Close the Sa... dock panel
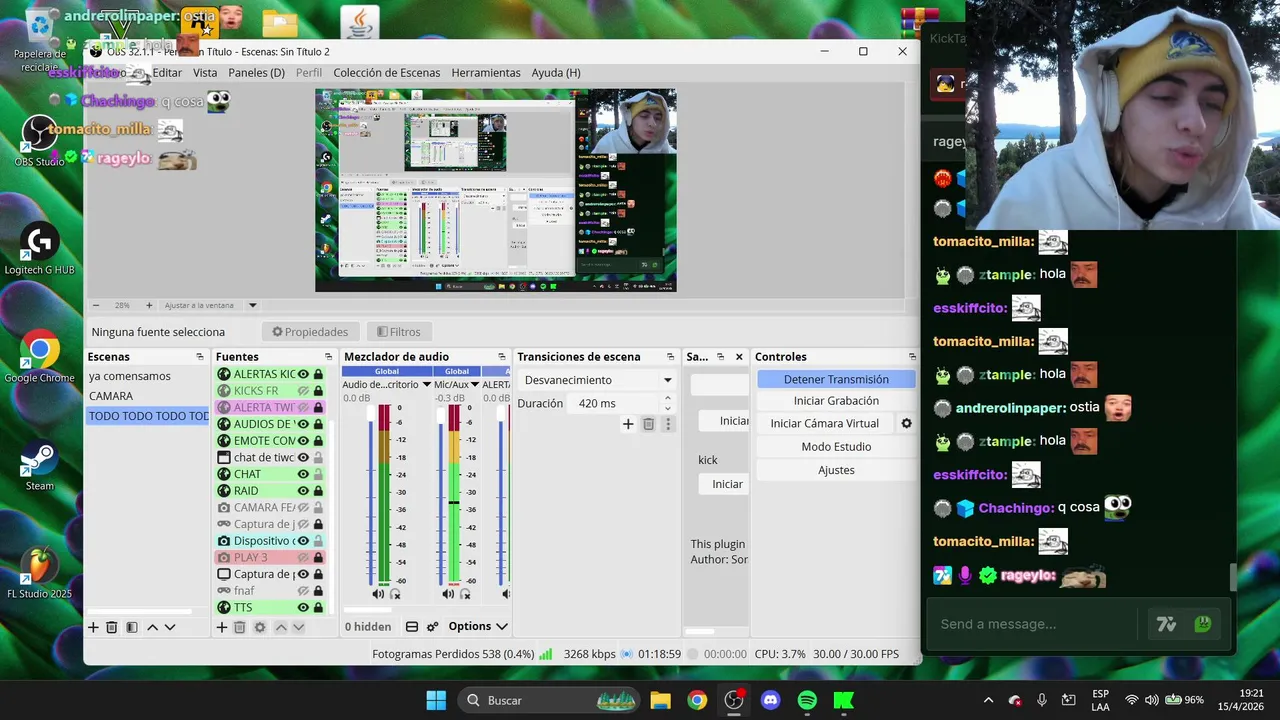This screenshot has height=720, width=1280. (739, 357)
